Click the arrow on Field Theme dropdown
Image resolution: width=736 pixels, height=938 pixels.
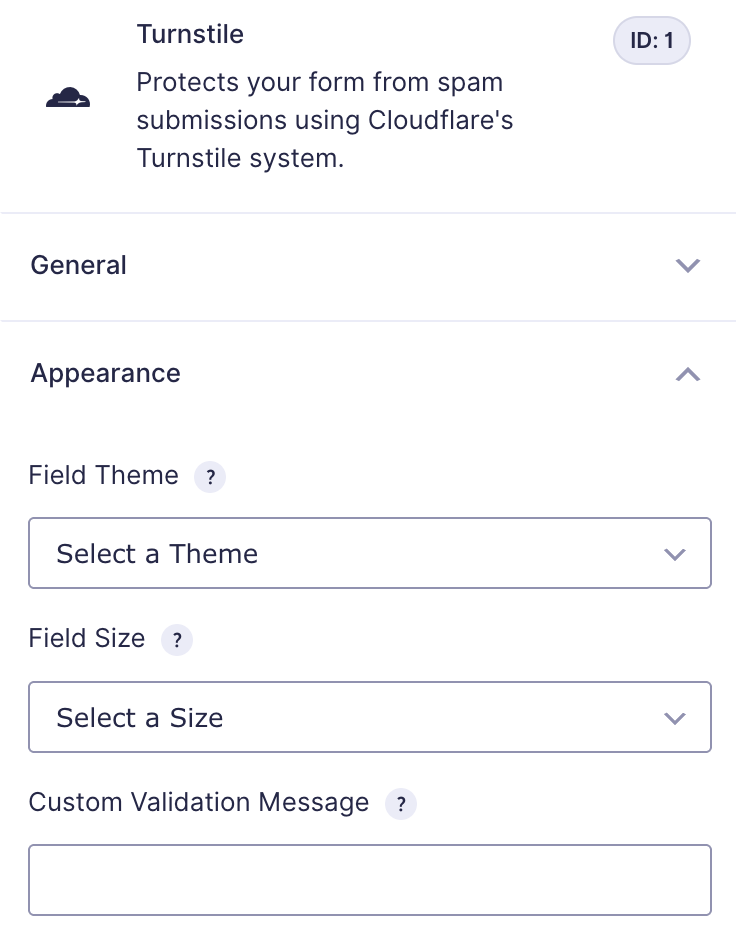pyautogui.click(x=675, y=554)
